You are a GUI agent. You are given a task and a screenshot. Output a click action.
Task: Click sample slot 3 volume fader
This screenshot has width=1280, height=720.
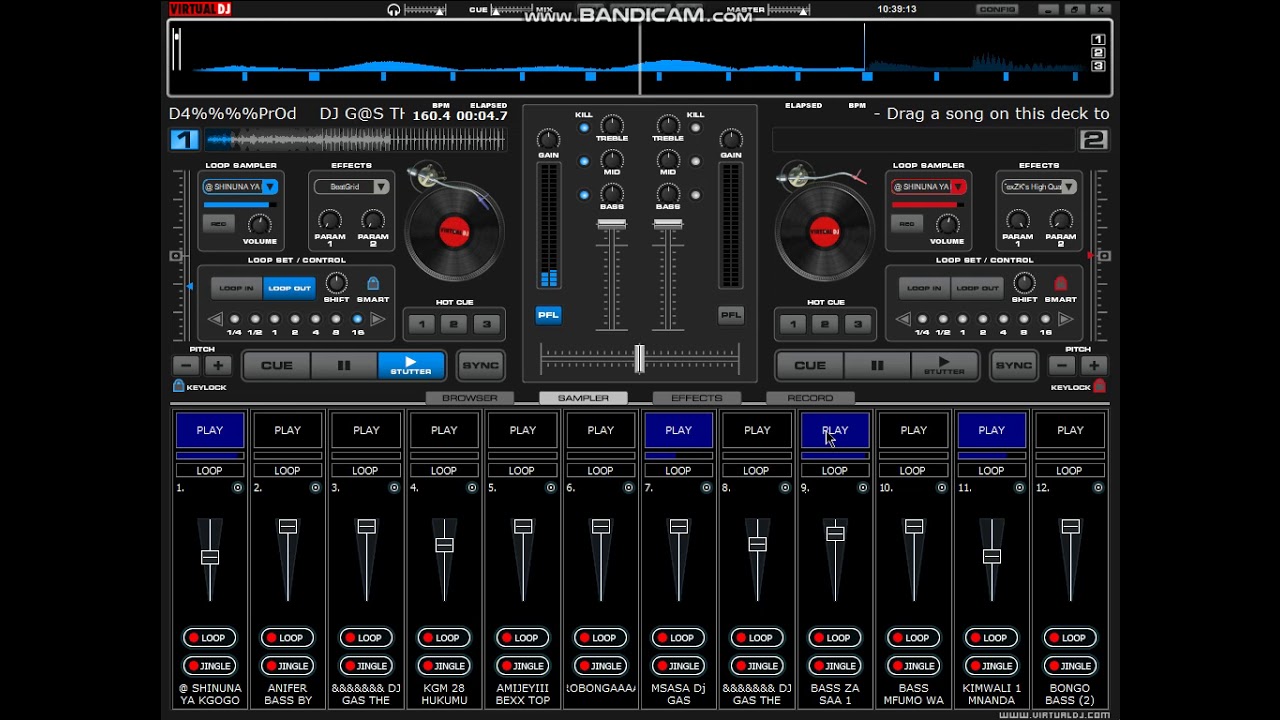[x=366, y=526]
